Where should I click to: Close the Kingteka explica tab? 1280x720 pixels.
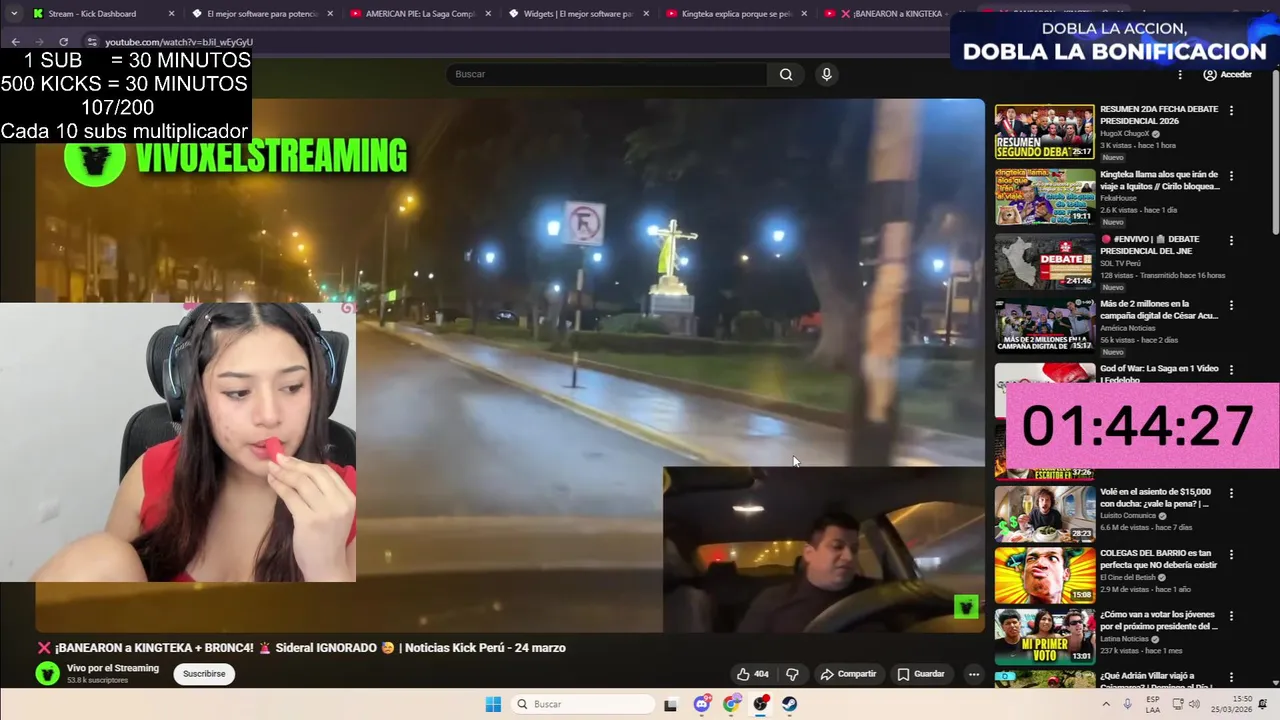[805, 14]
